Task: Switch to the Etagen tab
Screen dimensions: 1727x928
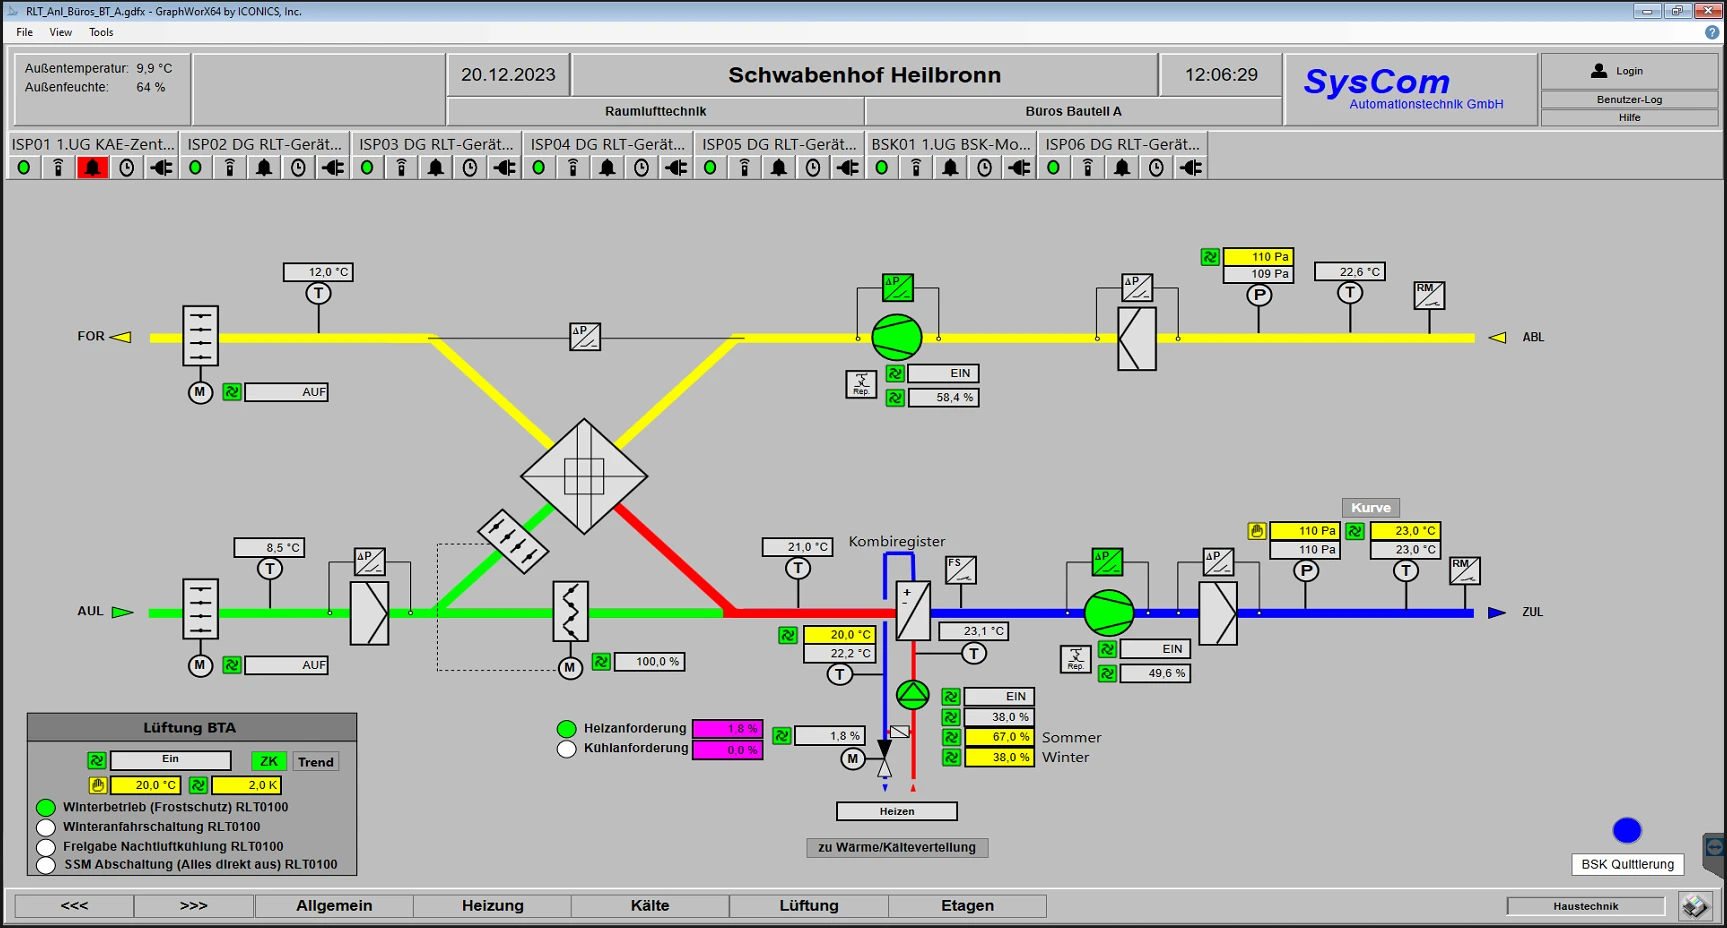Action: pyautogui.click(x=966, y=905)
